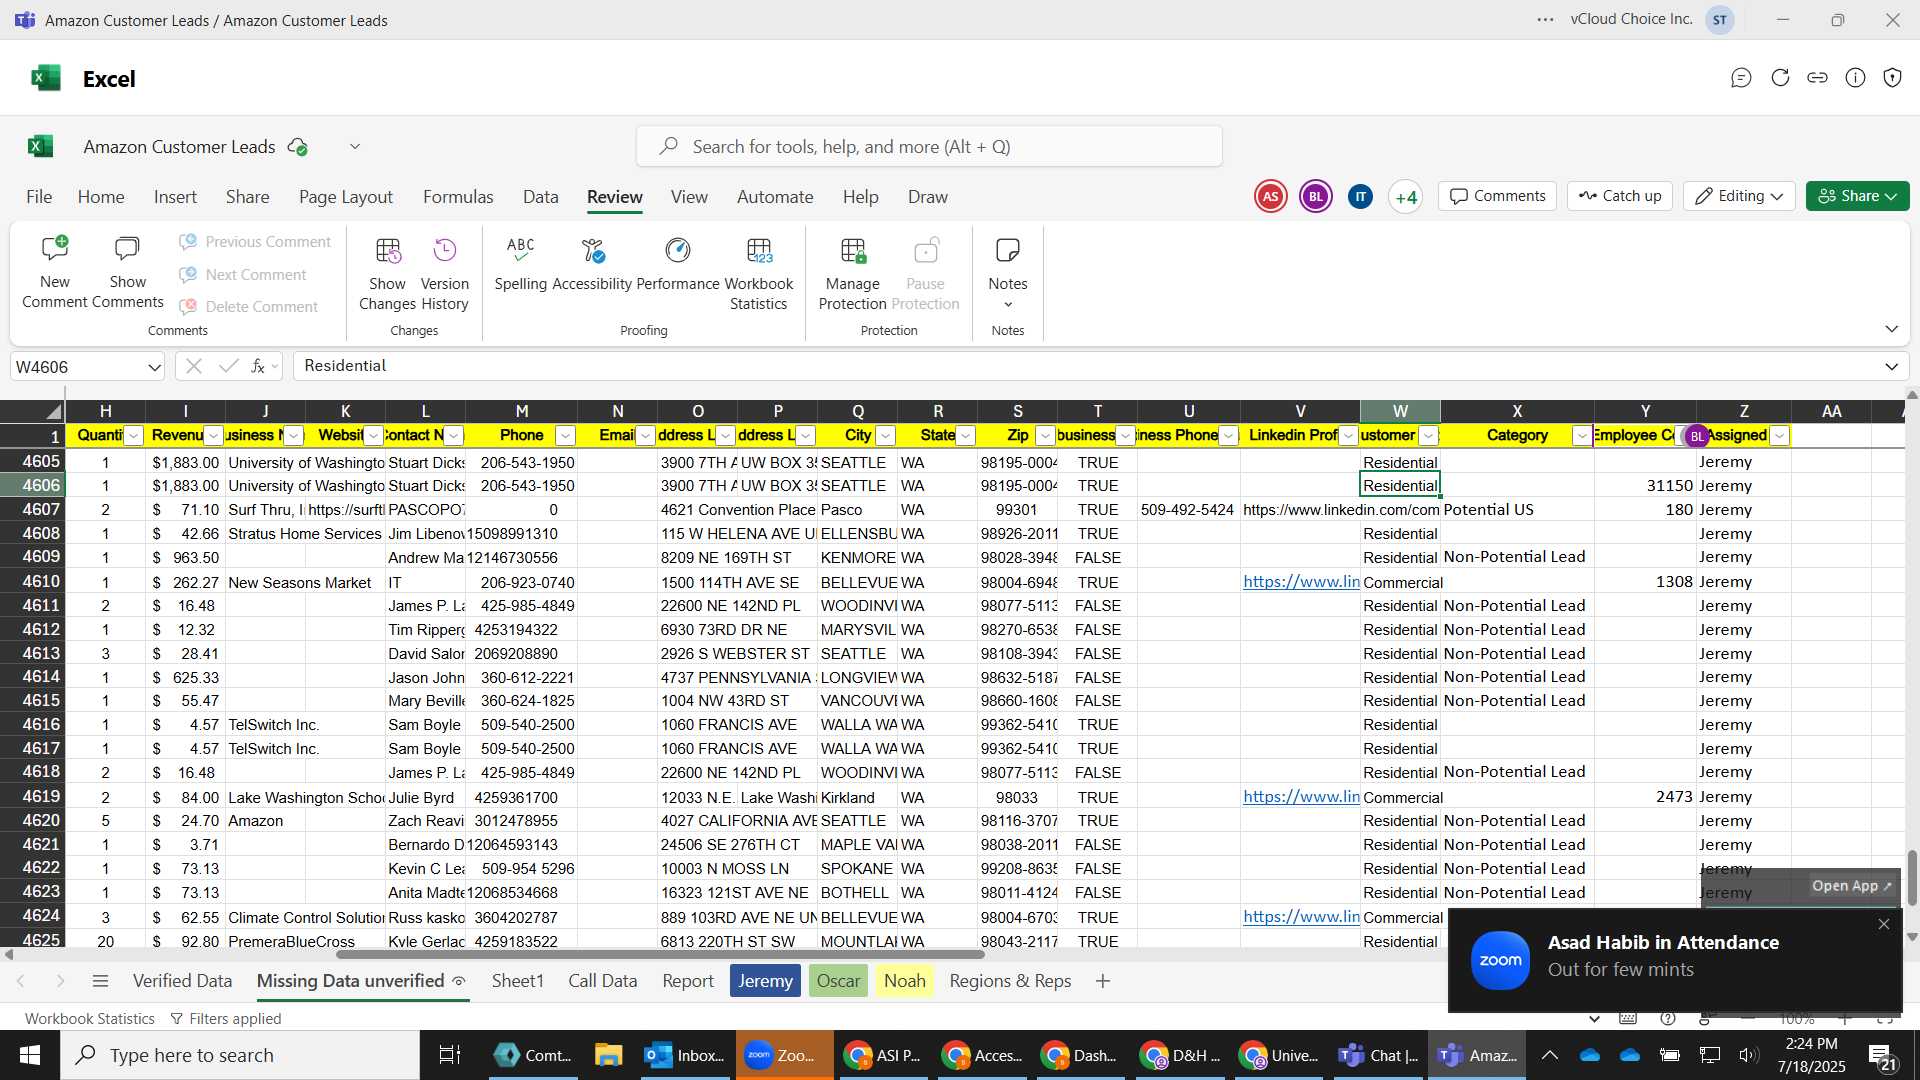Click Show Changes icon
This screenshot has height=1080, width=1920.
pos(387,250)
